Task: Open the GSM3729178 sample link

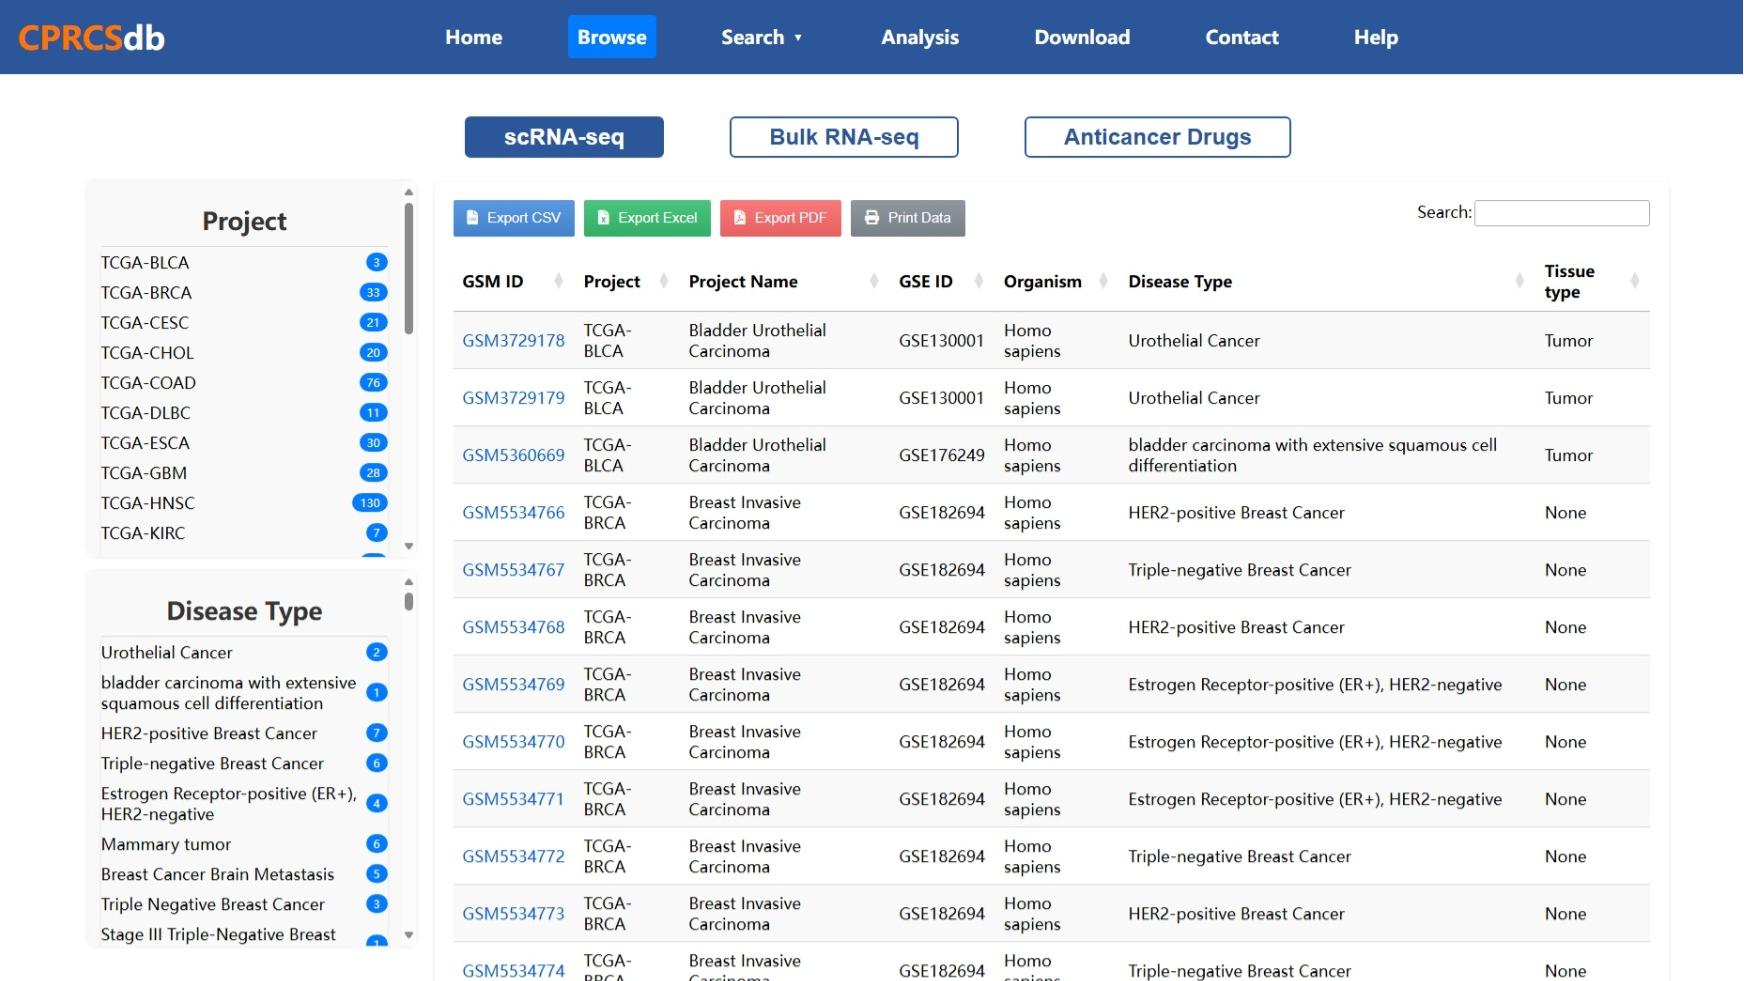Action: pos(513,341)
